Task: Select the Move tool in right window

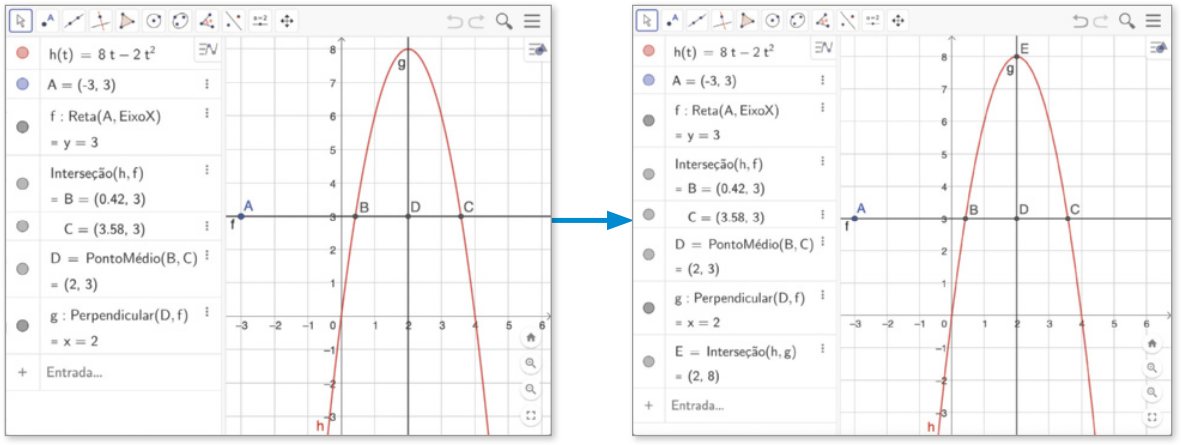Action: [x=646, y=21]
